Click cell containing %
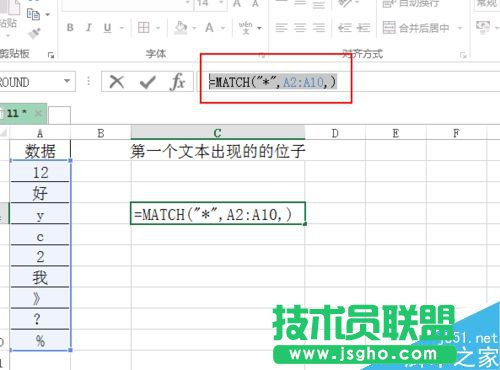This screenshot has height=370, width=500. [40, 340]
